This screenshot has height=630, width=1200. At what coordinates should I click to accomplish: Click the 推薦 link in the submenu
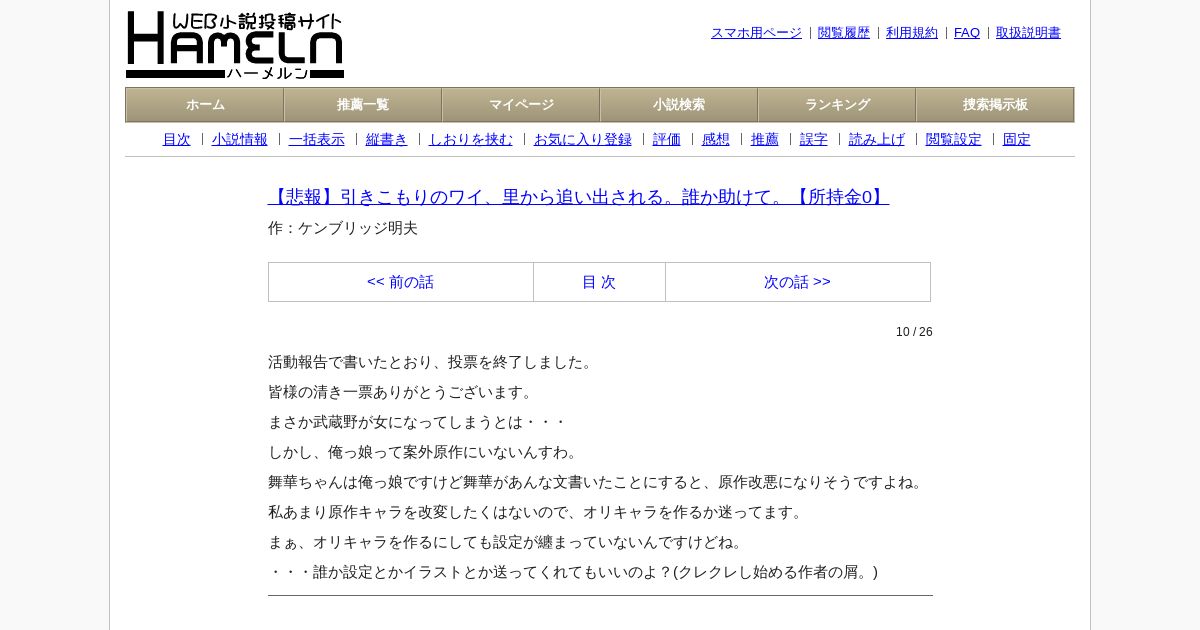765,140
